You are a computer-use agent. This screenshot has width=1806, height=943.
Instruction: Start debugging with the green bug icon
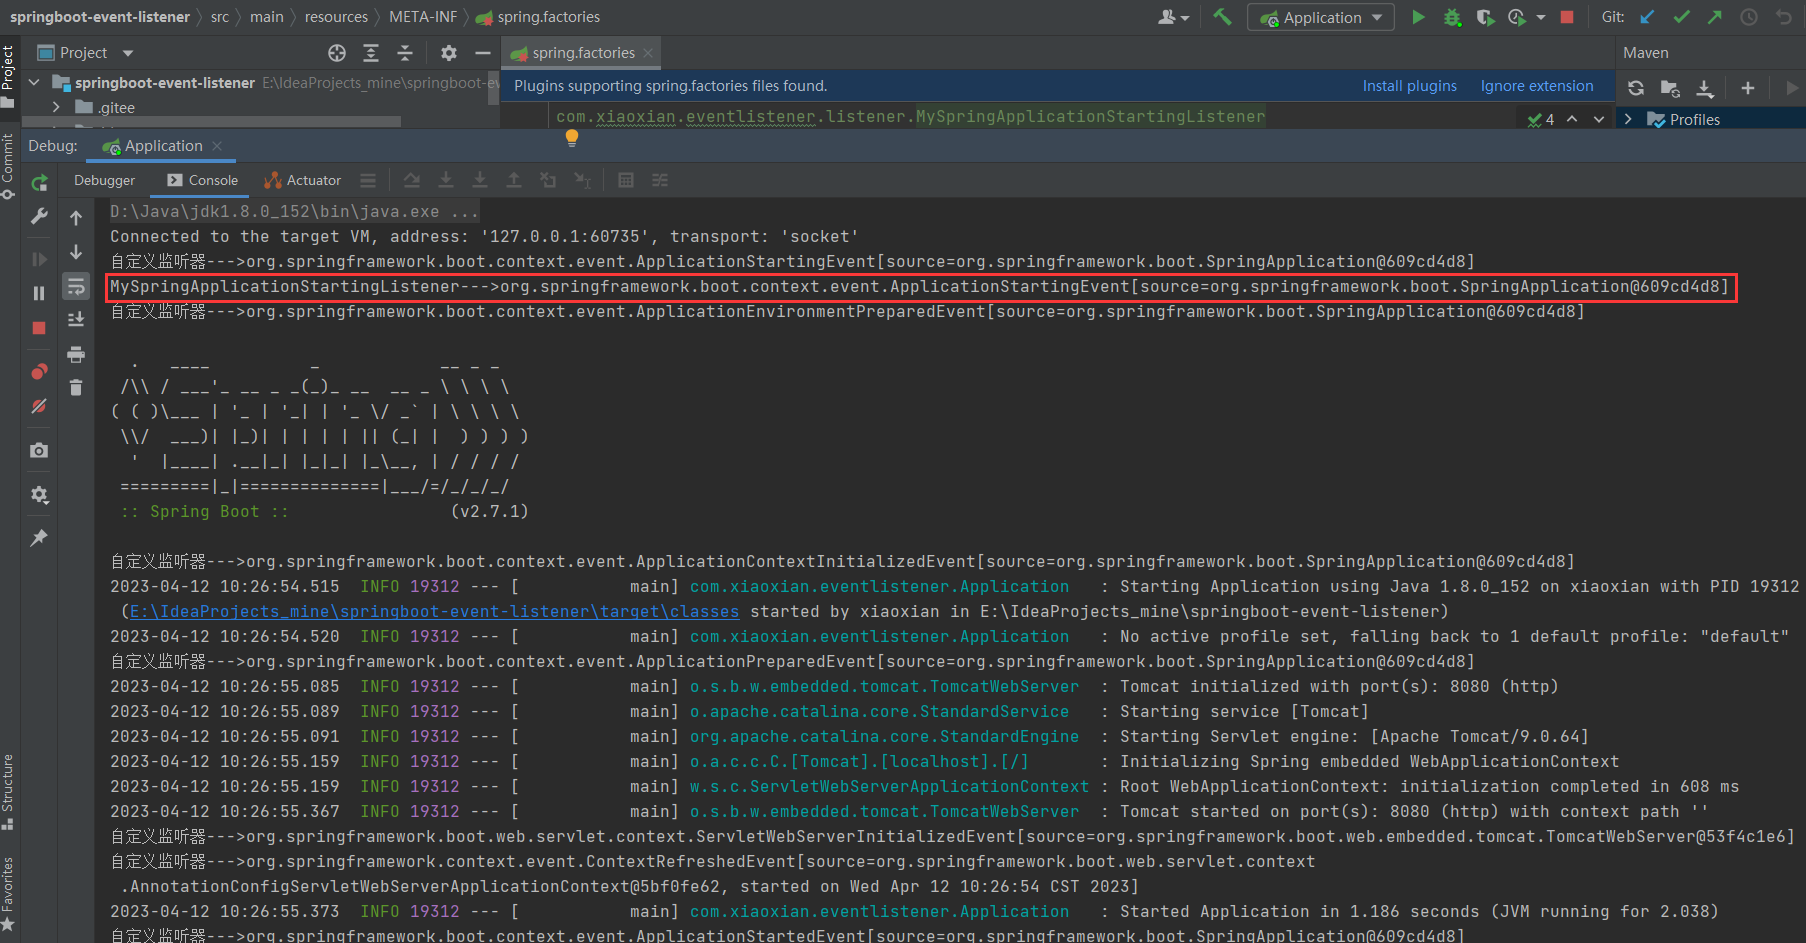[x=1452, y=17]
